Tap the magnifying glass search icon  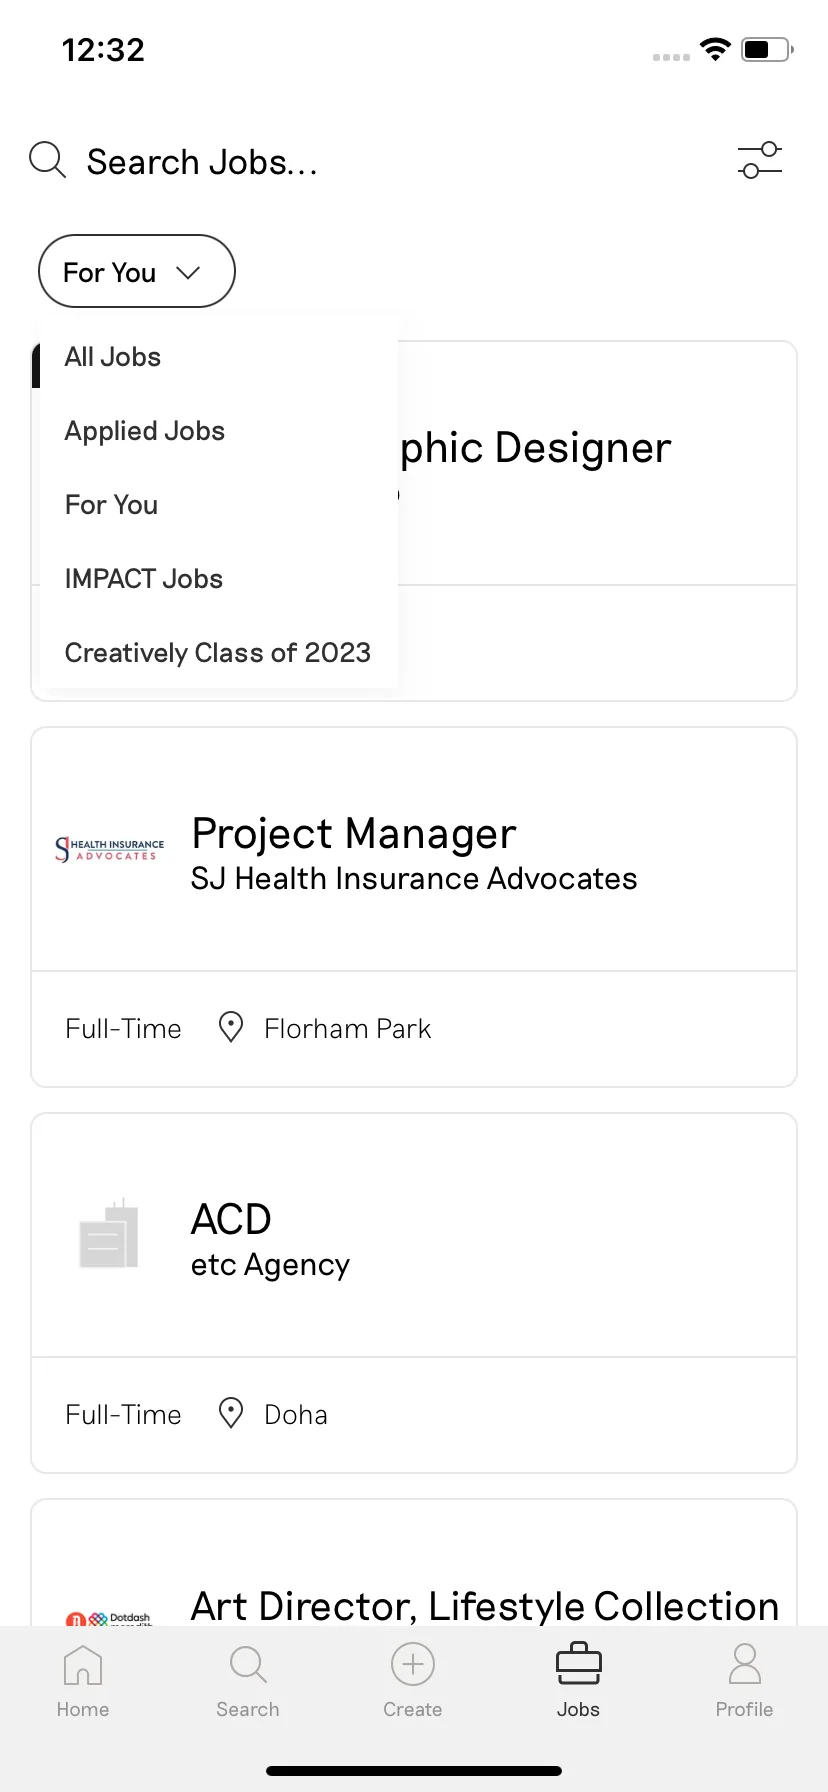pyautogui.click(x=47, y=160)
